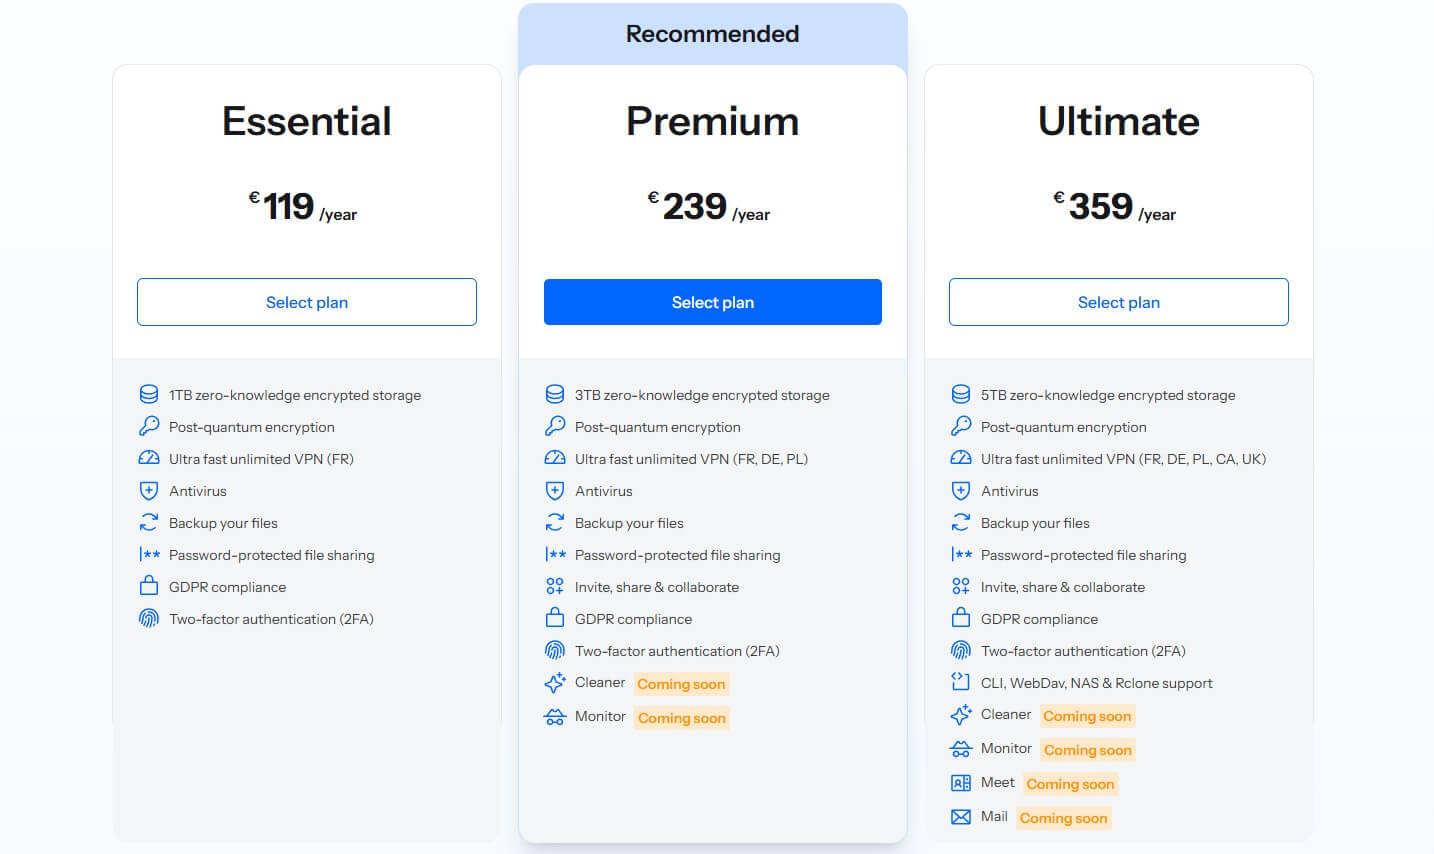The height and width of the screenshot is (854, 1434).
Task: Click the Cleaner sparkle icon in Premium
Action: point(555,683)
